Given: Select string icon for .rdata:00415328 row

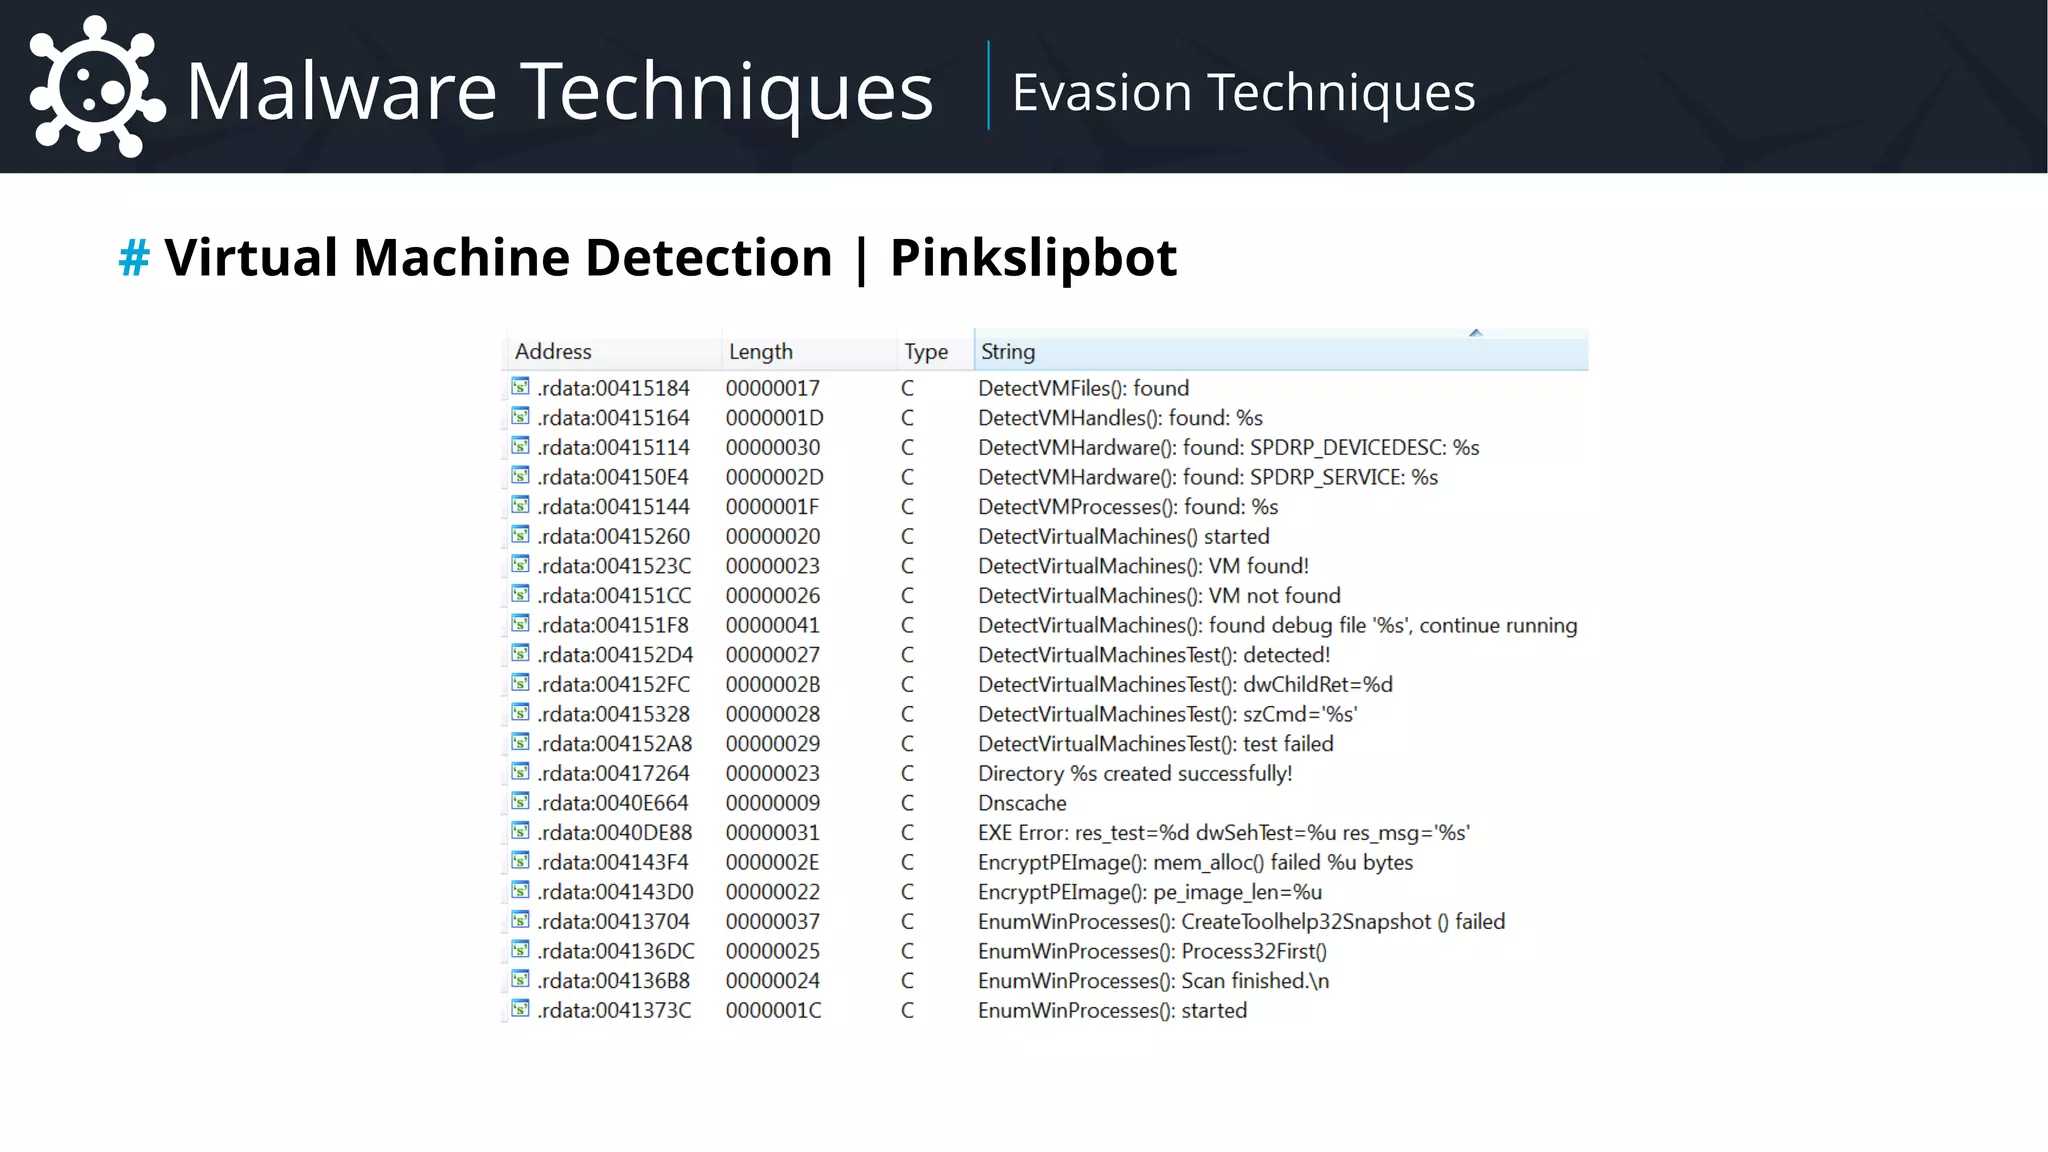Looking at the screenshot, I should pos(520,712).
